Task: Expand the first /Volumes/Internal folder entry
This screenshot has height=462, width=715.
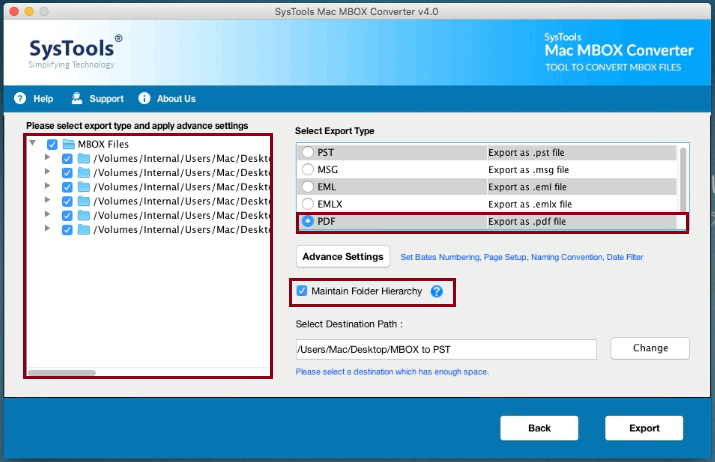Action: click(47, 158)
